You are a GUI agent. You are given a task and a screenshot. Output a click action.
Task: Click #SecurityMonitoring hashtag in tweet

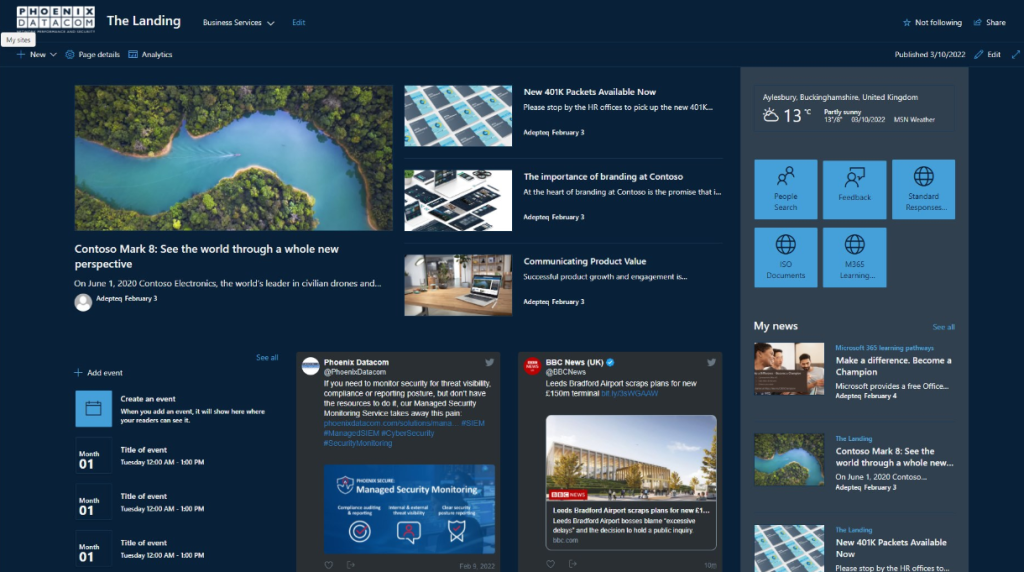(x=358, y=443)
